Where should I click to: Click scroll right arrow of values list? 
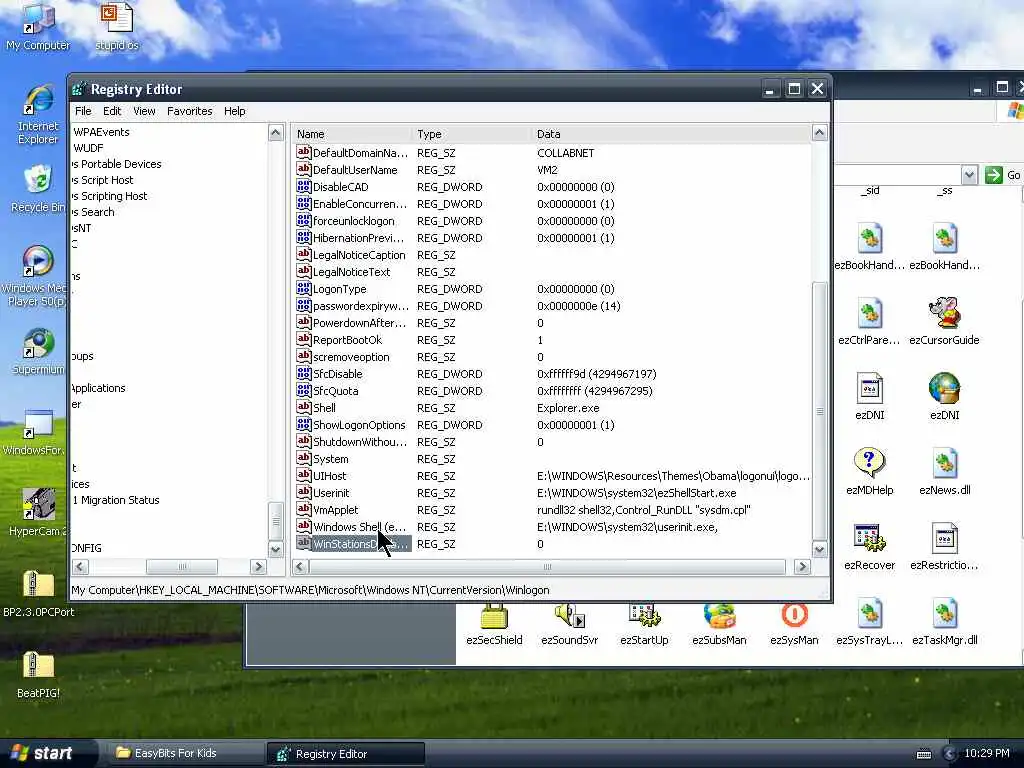point(803,567)
